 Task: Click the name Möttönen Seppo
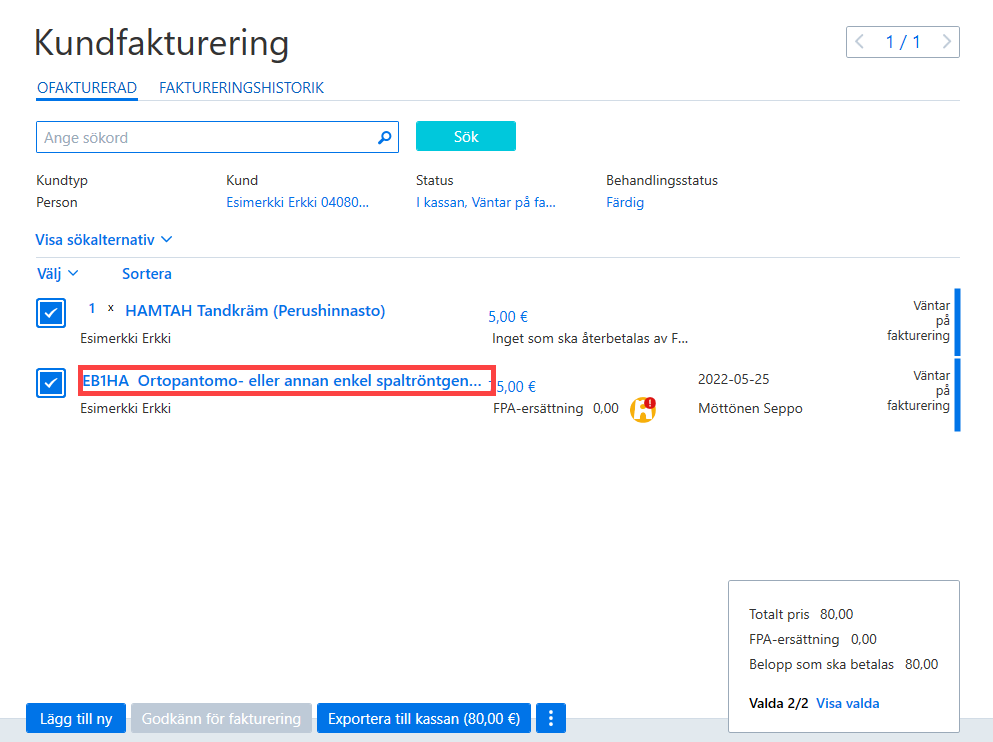coord(750,408)
